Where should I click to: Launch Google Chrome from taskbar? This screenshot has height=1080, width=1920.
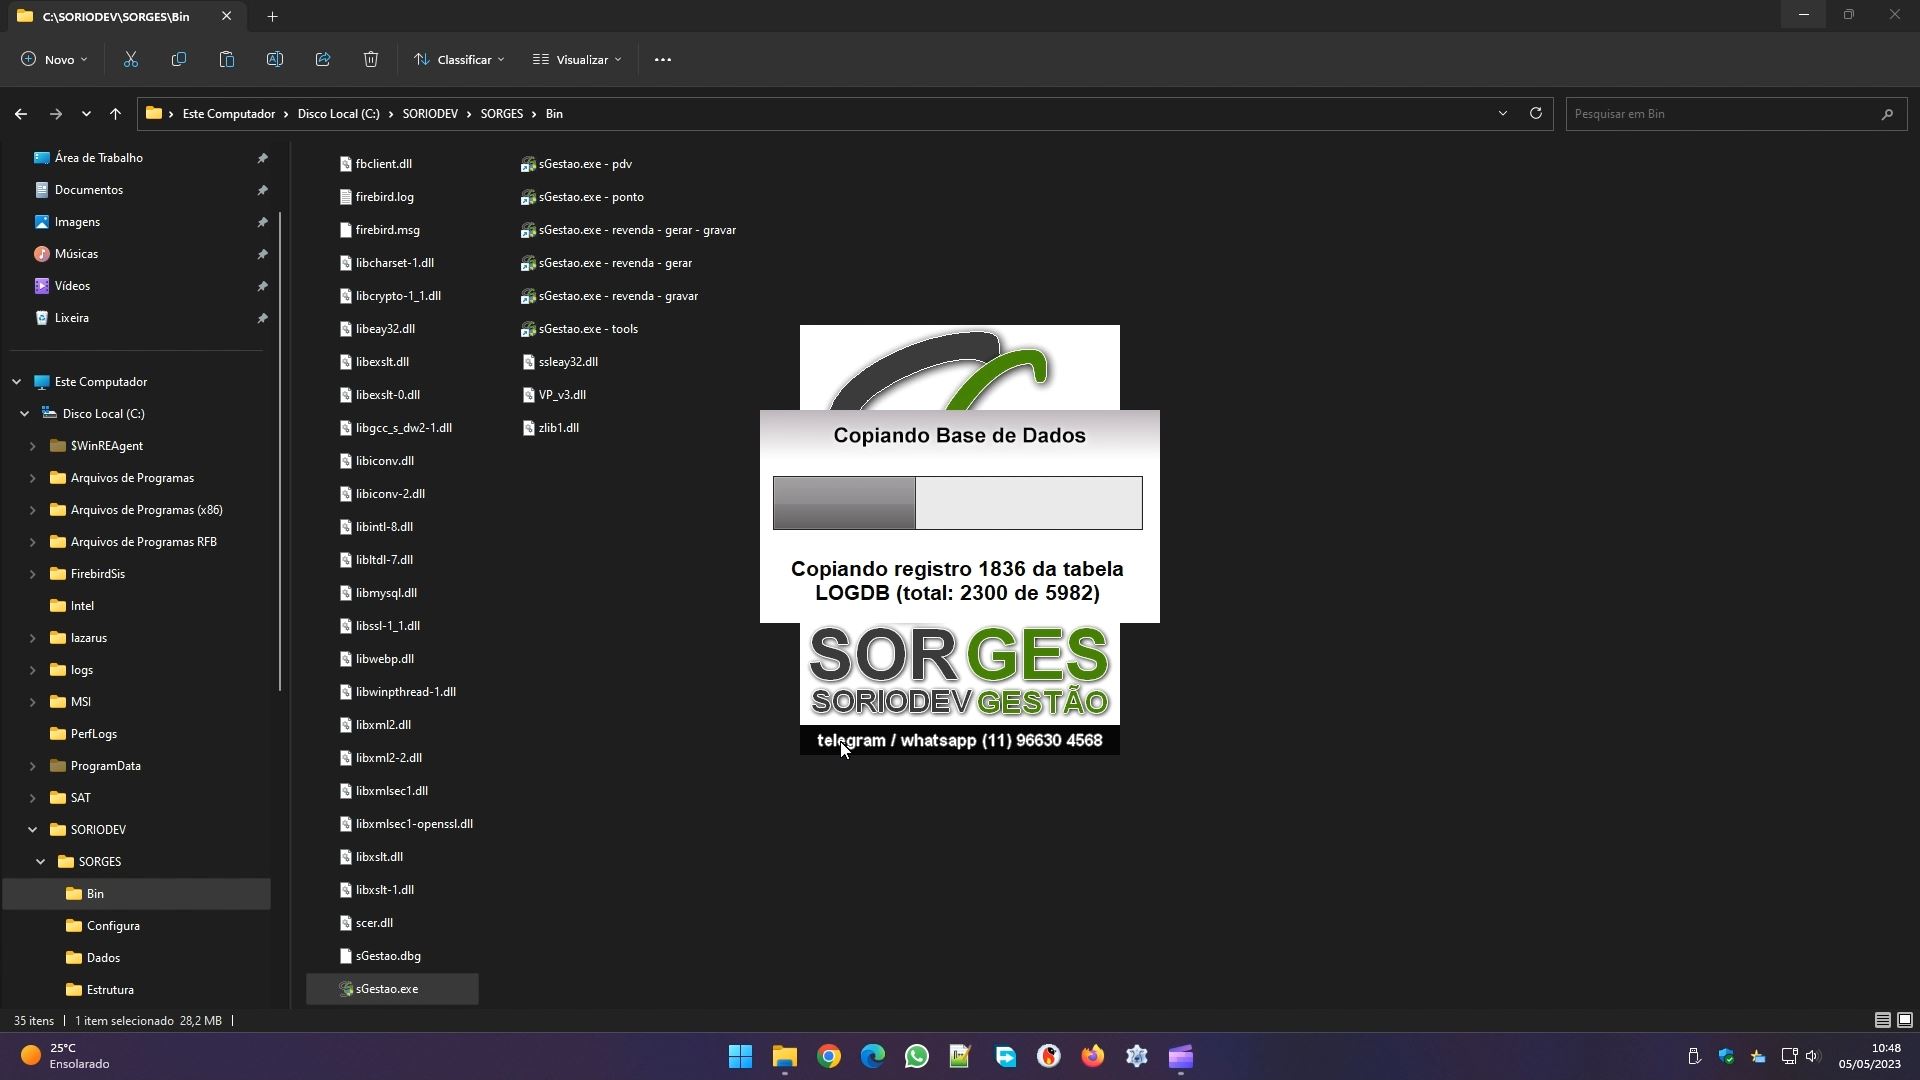[828, 1057]
